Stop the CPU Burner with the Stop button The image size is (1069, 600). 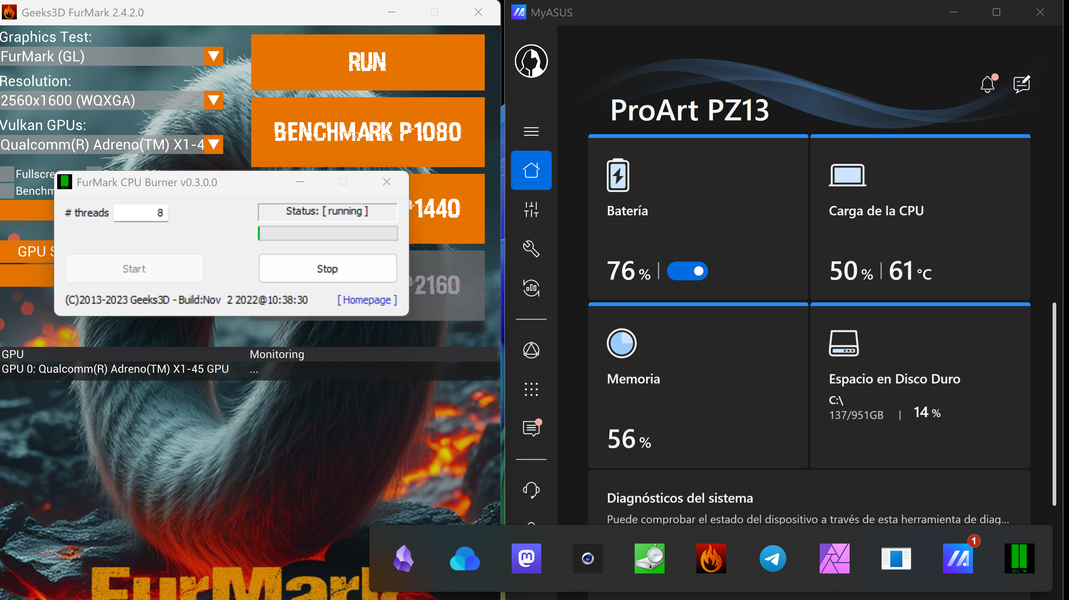(327, 269)
